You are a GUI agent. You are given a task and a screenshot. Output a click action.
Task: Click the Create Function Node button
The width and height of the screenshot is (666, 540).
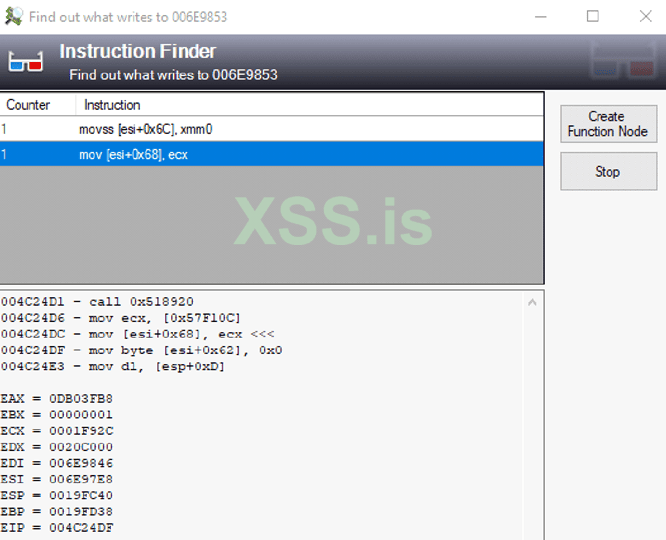pos(608,124)
